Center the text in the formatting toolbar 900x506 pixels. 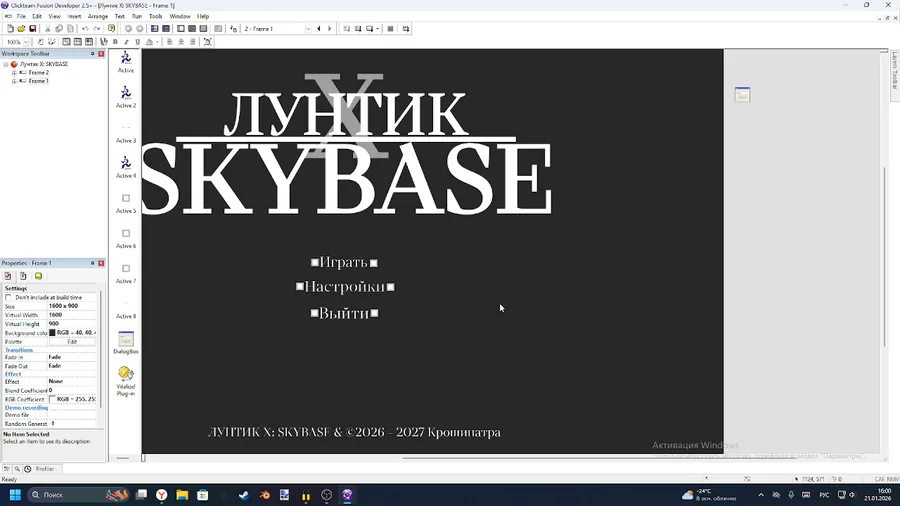point(181,42)
